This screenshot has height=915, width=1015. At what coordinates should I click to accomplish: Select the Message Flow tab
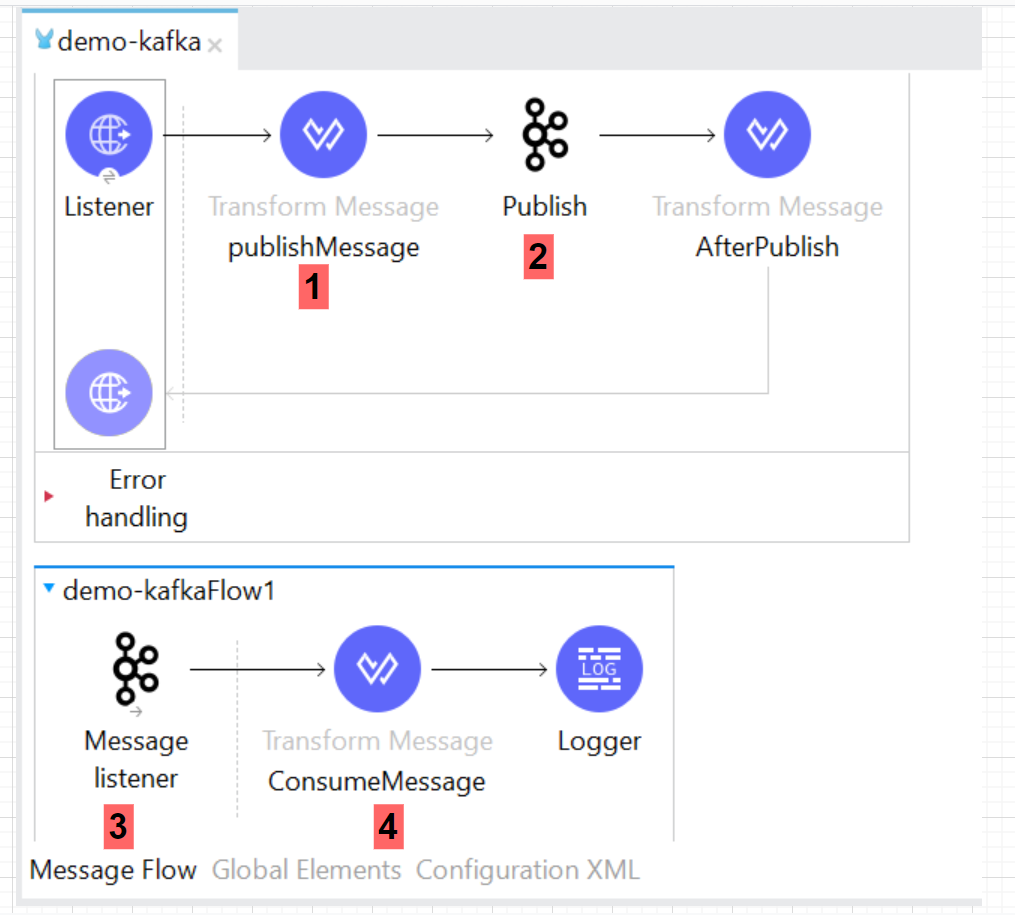(x=112, y=869)
